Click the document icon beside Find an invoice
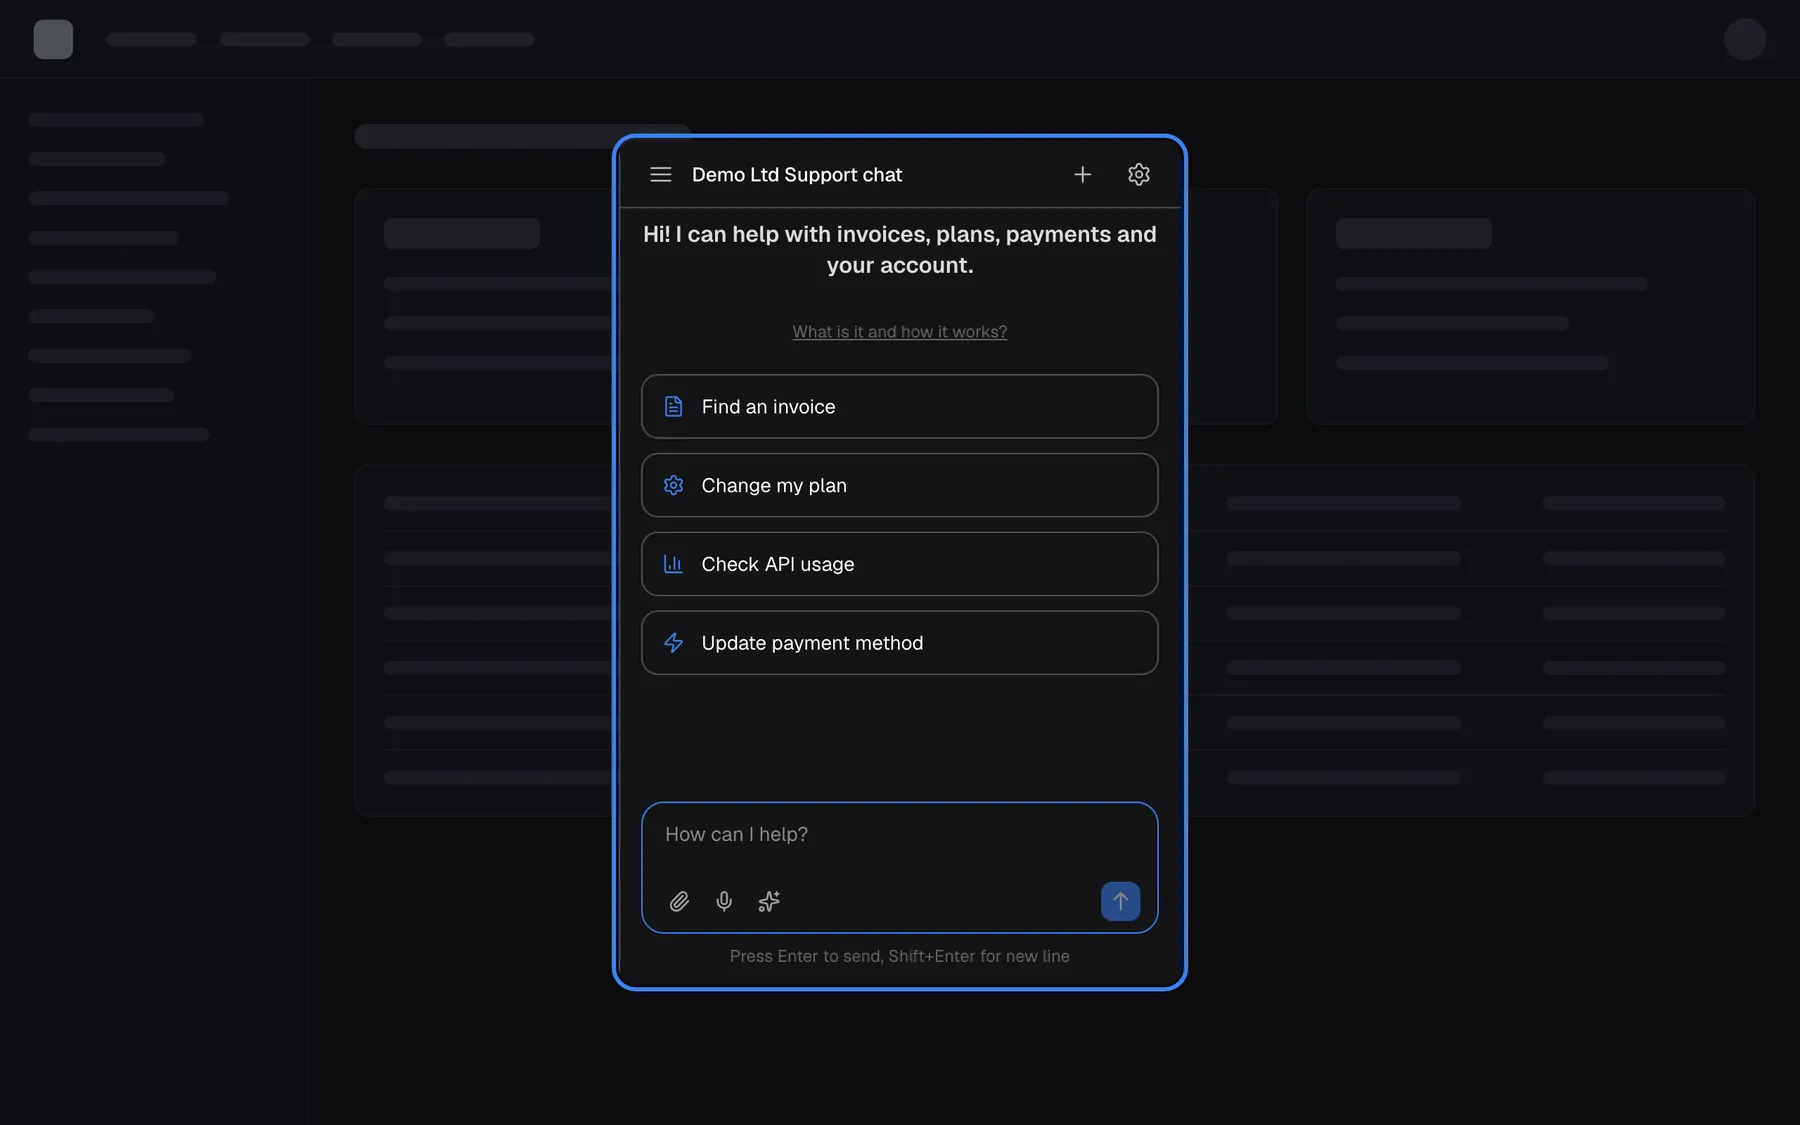 [x=673, y=406]
